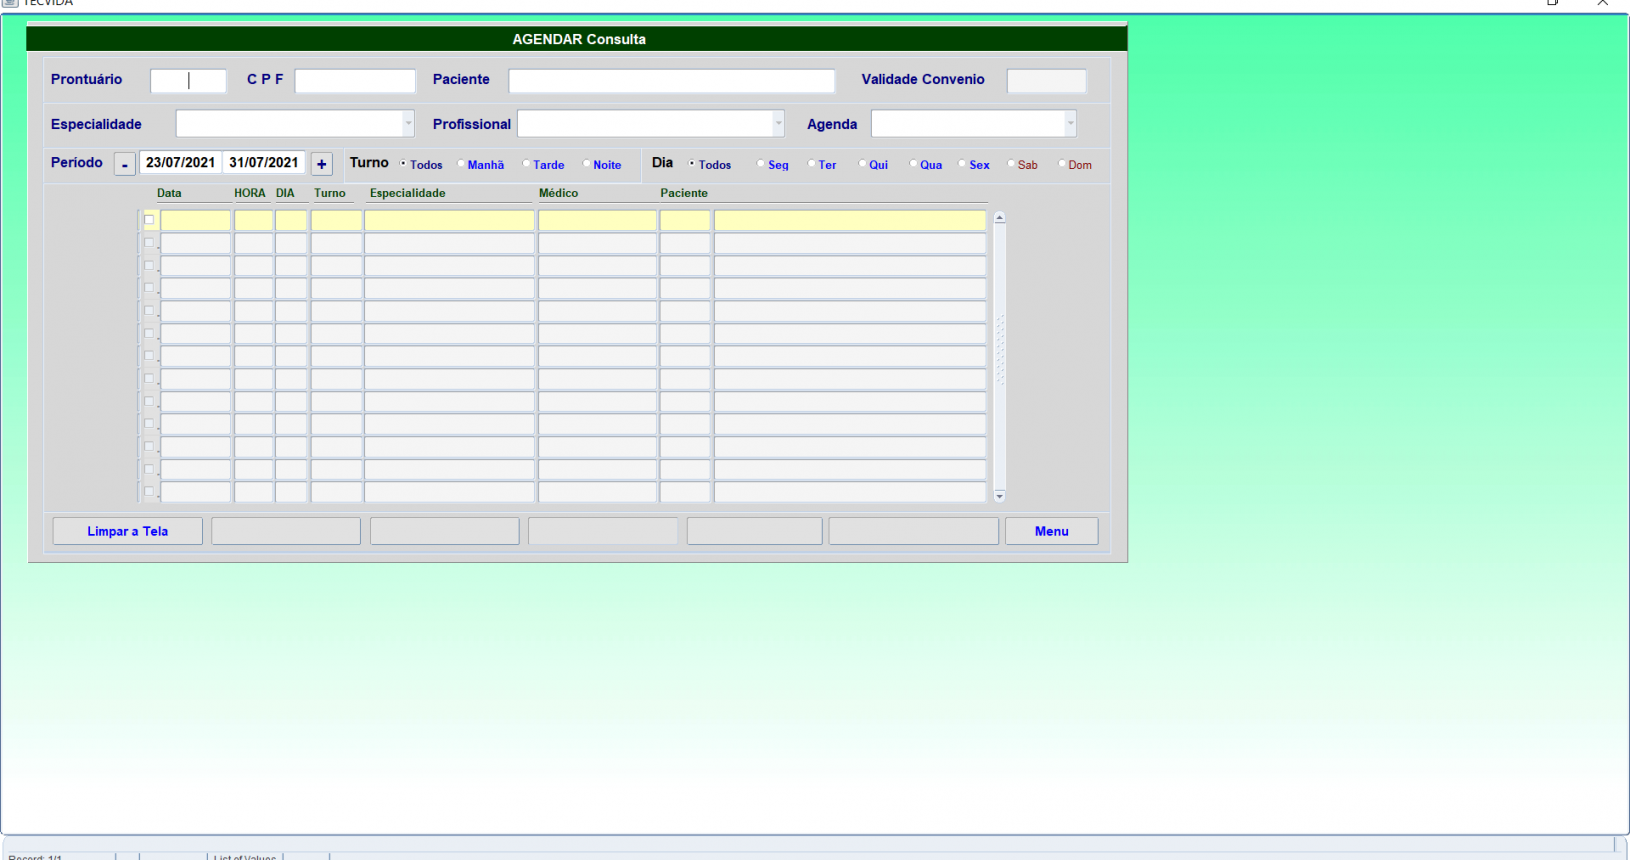
Task: Click the plus button after end date
Action: point(321,165)
